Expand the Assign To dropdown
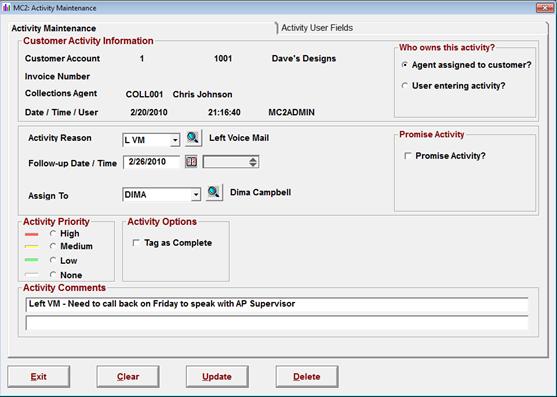Viewport: 557px width, 397px height. 196,195
